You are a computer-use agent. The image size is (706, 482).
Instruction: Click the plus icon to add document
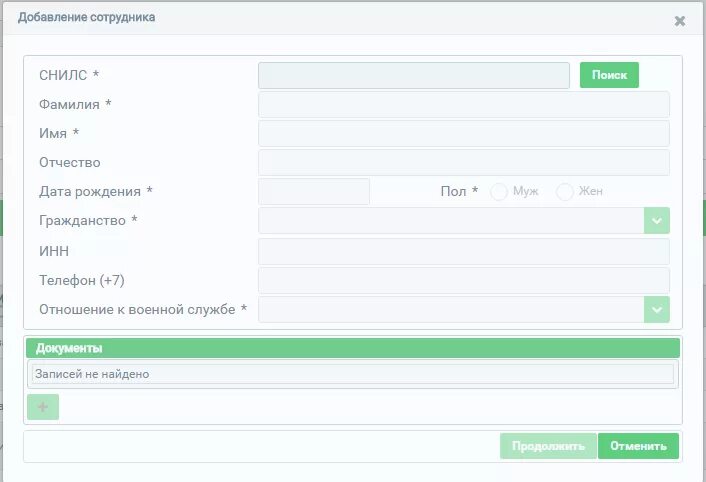tap(43, 407)
